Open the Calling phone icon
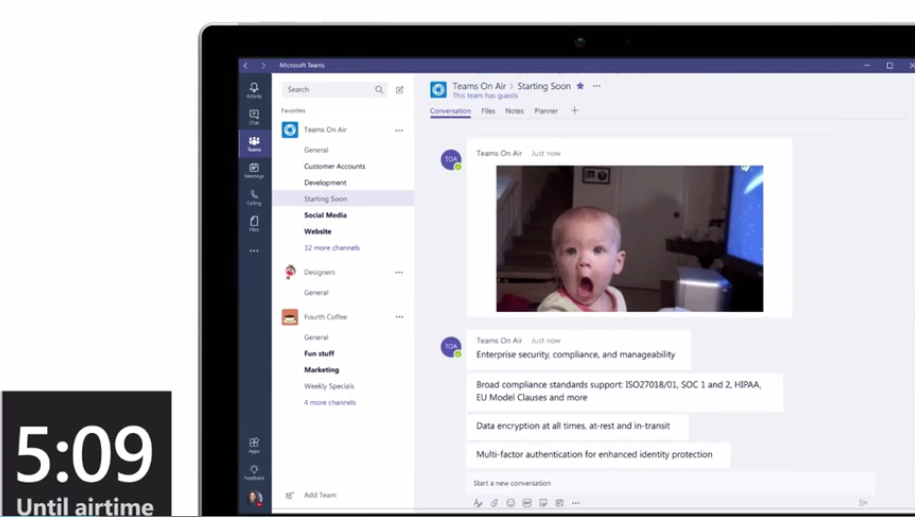This screenshot has height=517, width=915. click(x=254, y=196)
